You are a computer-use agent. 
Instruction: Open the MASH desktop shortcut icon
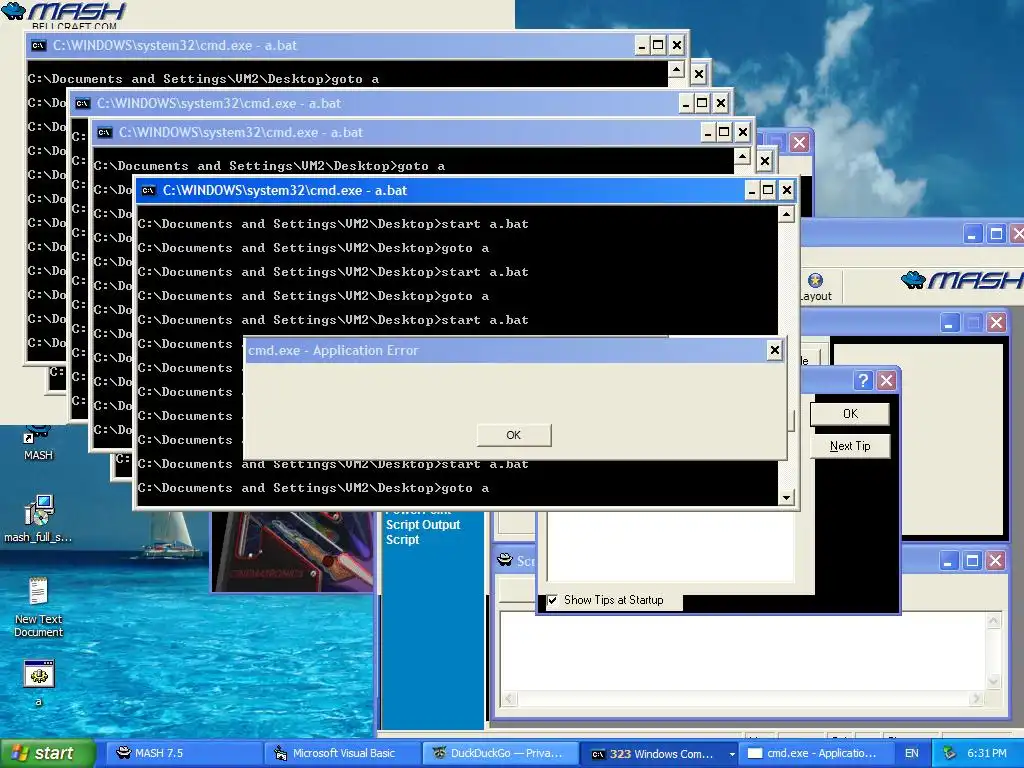38,436
